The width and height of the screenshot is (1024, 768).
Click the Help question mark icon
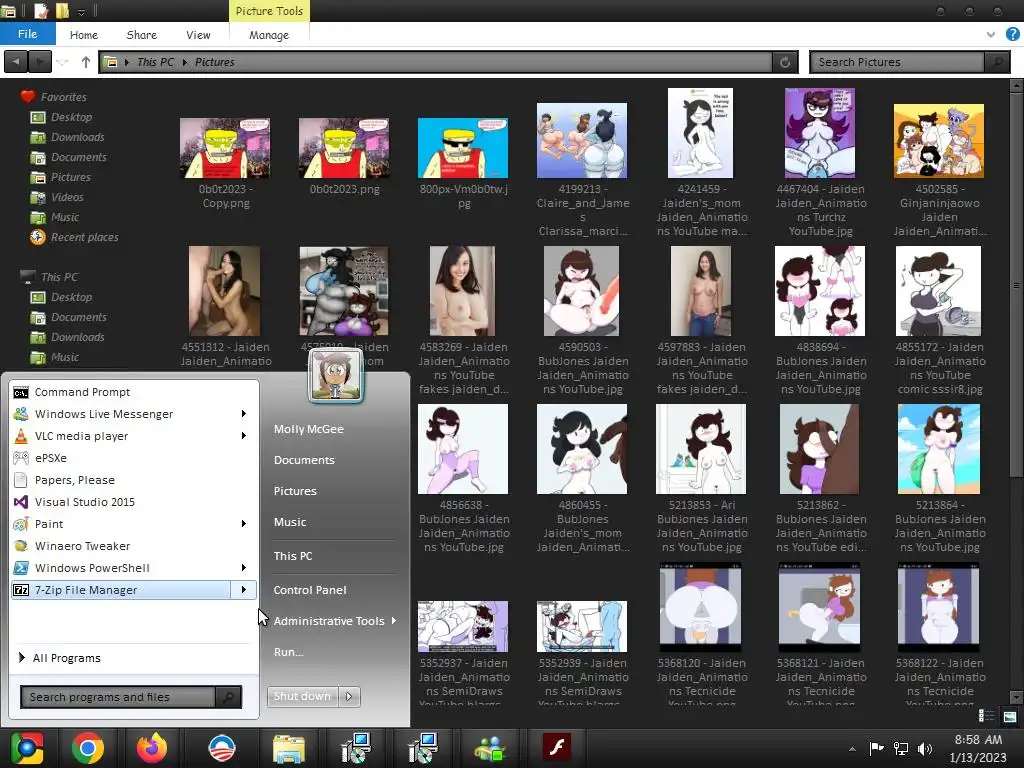[x=1013, y=35]
